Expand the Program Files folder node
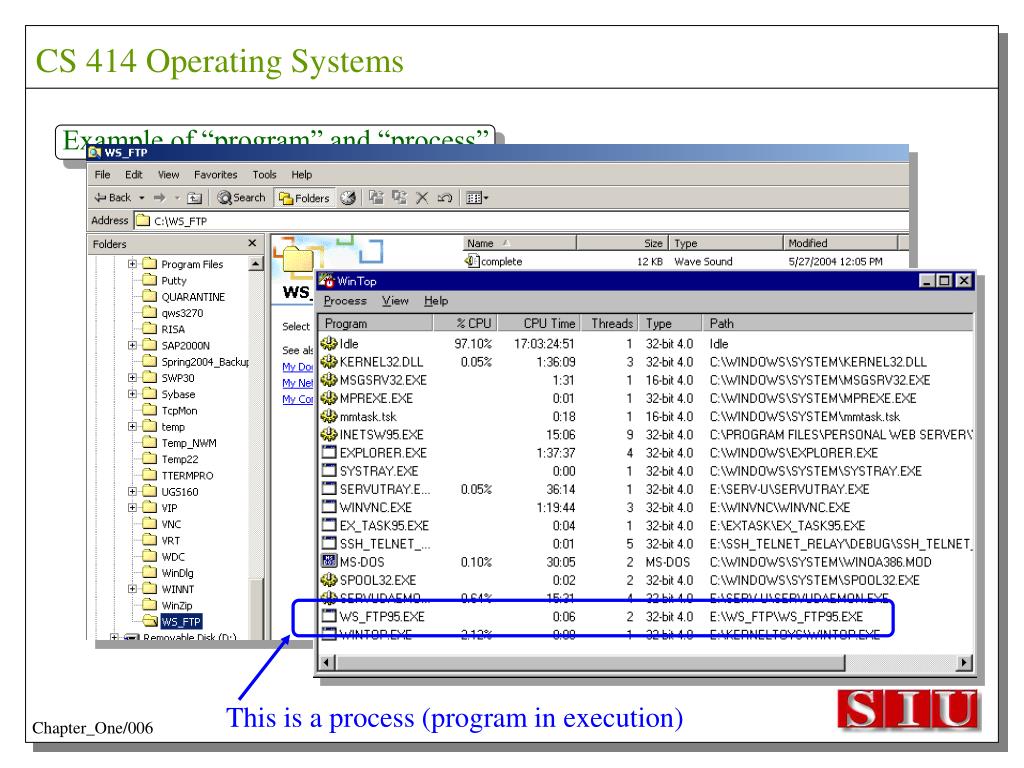Screen dimensions: 1024x768 [133, 264]
